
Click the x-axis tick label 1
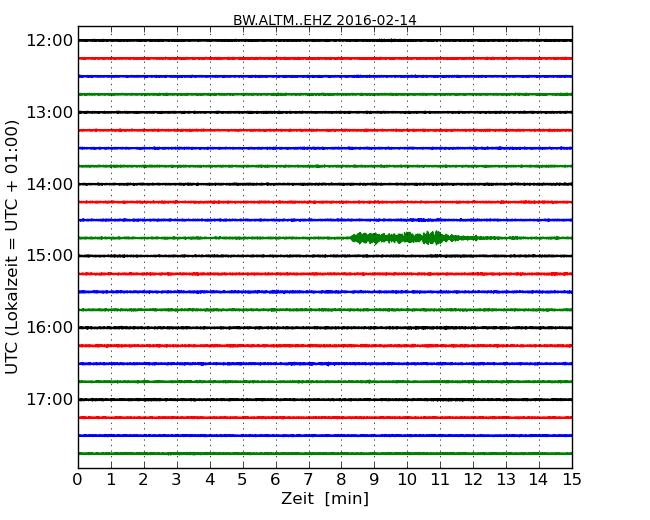111,480
